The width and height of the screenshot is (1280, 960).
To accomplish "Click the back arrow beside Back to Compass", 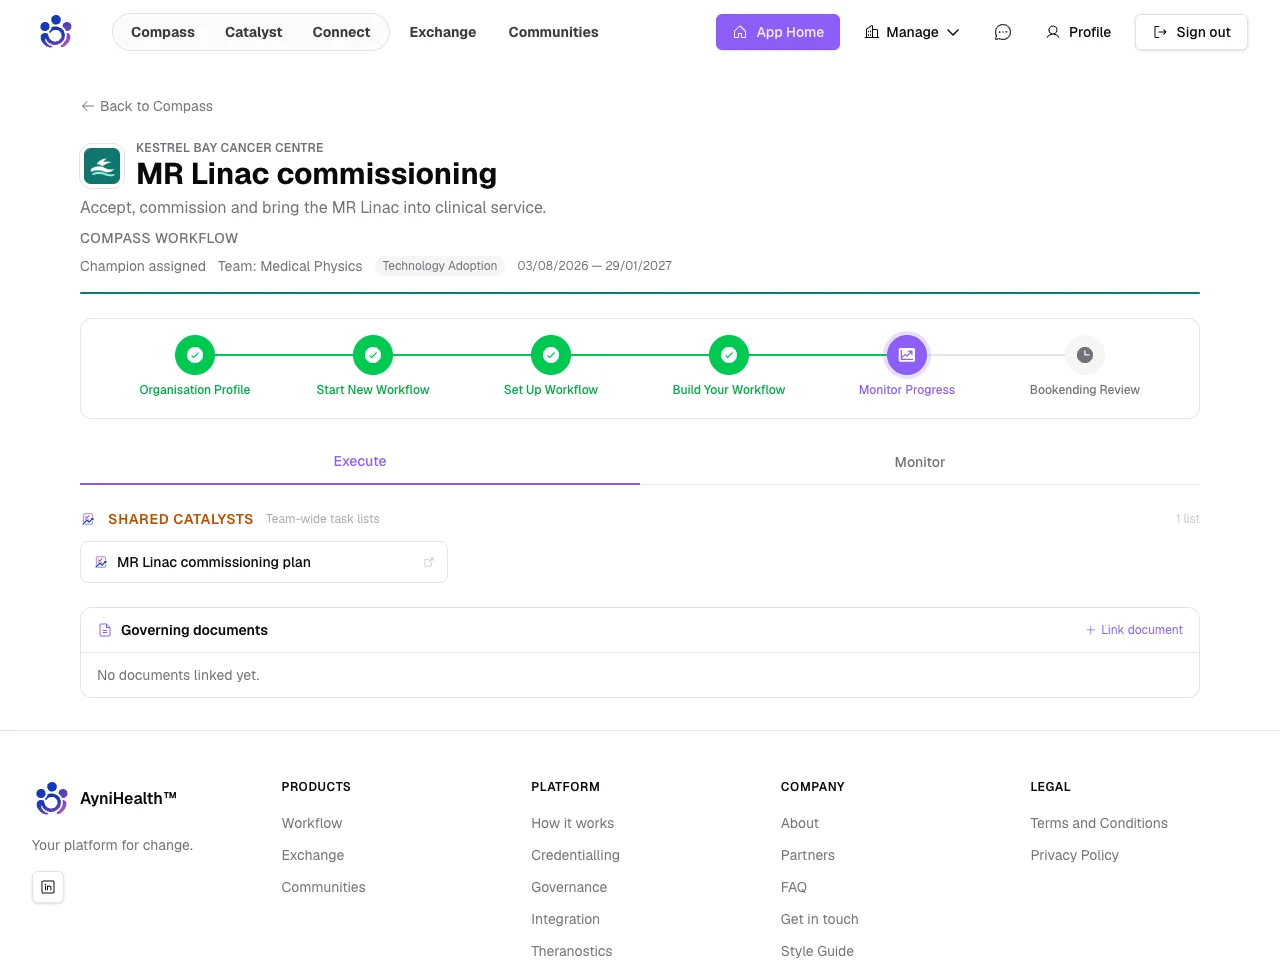I will click(88, 106).
